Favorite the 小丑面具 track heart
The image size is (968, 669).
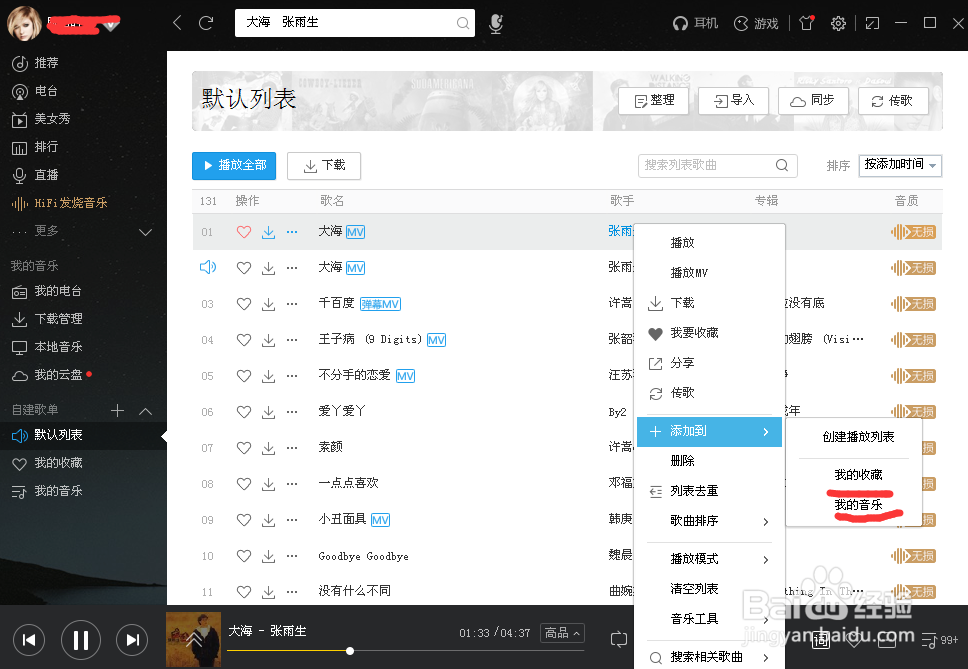[244, 520]
